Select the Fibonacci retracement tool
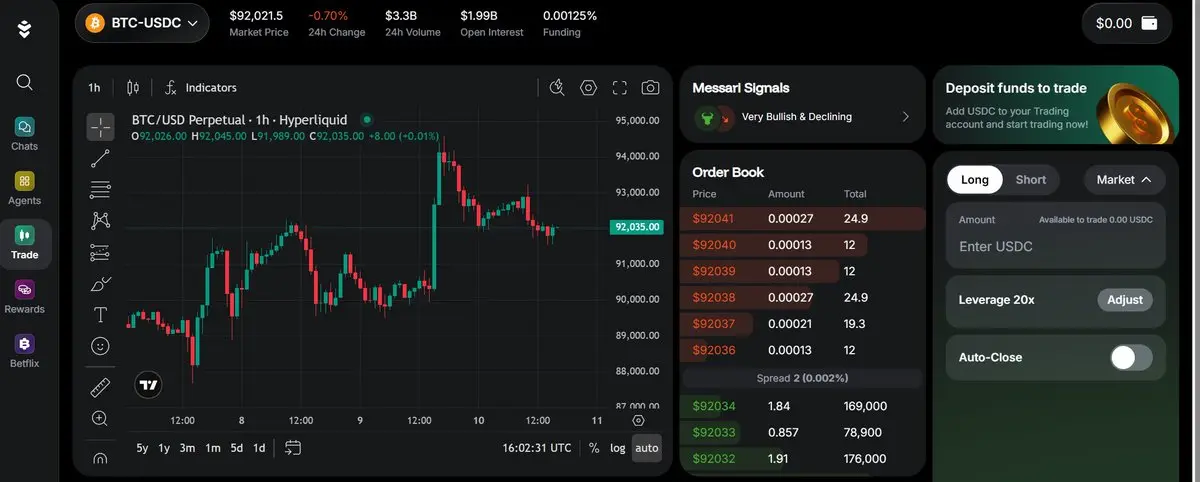1200x482 pixels. (100, 189)
